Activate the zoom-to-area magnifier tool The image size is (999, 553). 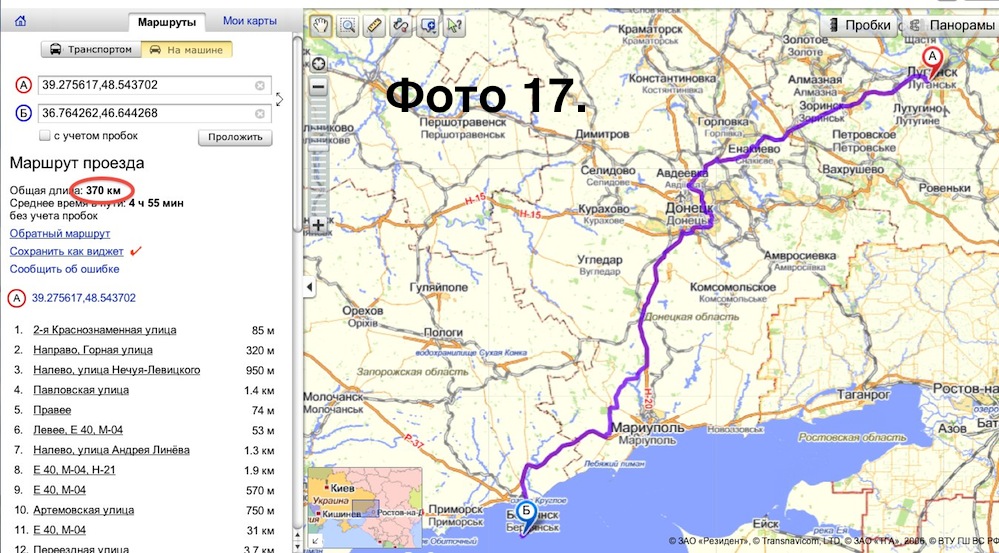pos(348,25)
